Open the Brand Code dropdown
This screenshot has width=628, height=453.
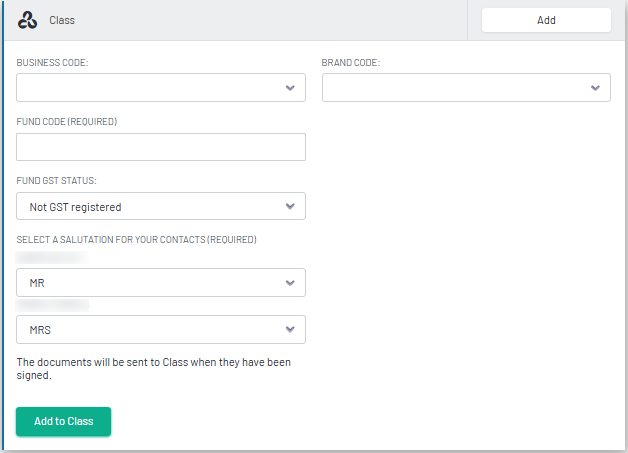[455, 88]
